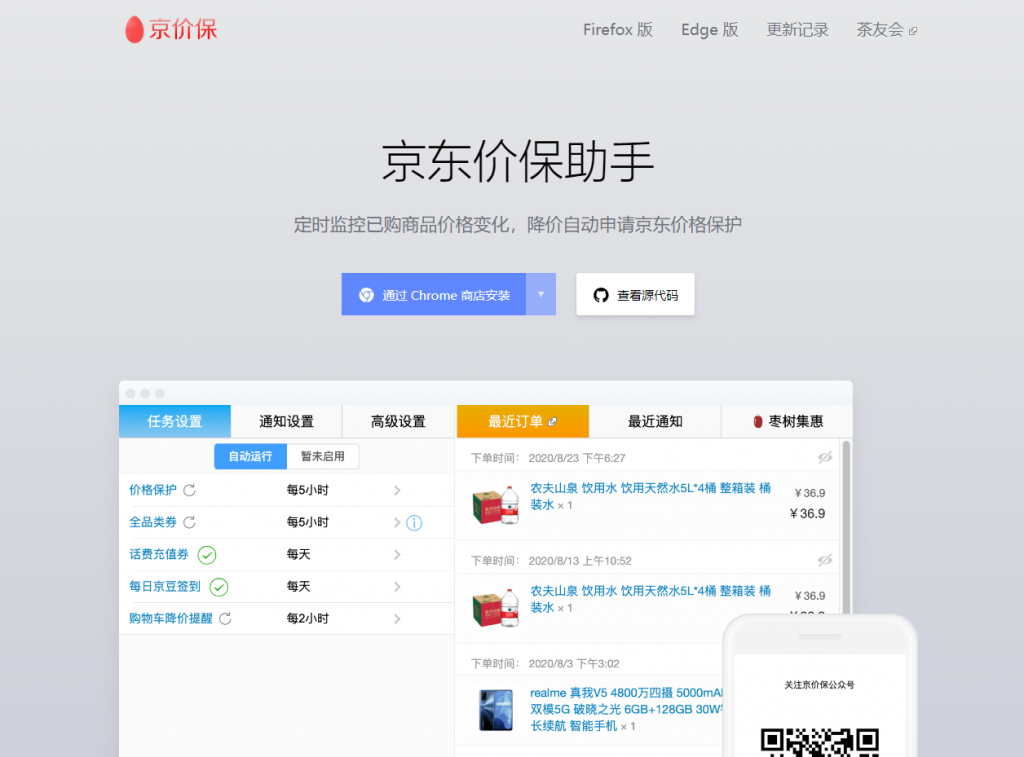Click the refresh icon next to 全品类券
Screen dimensions: 1024x757
tap(189, 522)
